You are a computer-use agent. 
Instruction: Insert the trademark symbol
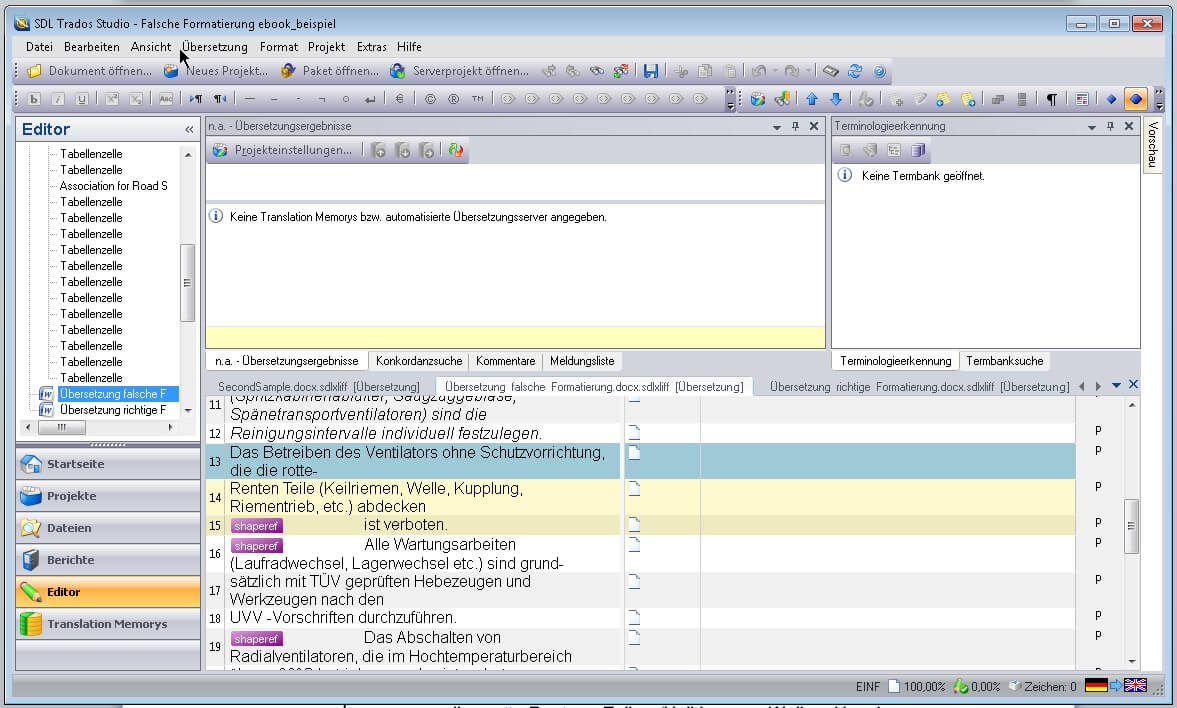click(477, 98)
